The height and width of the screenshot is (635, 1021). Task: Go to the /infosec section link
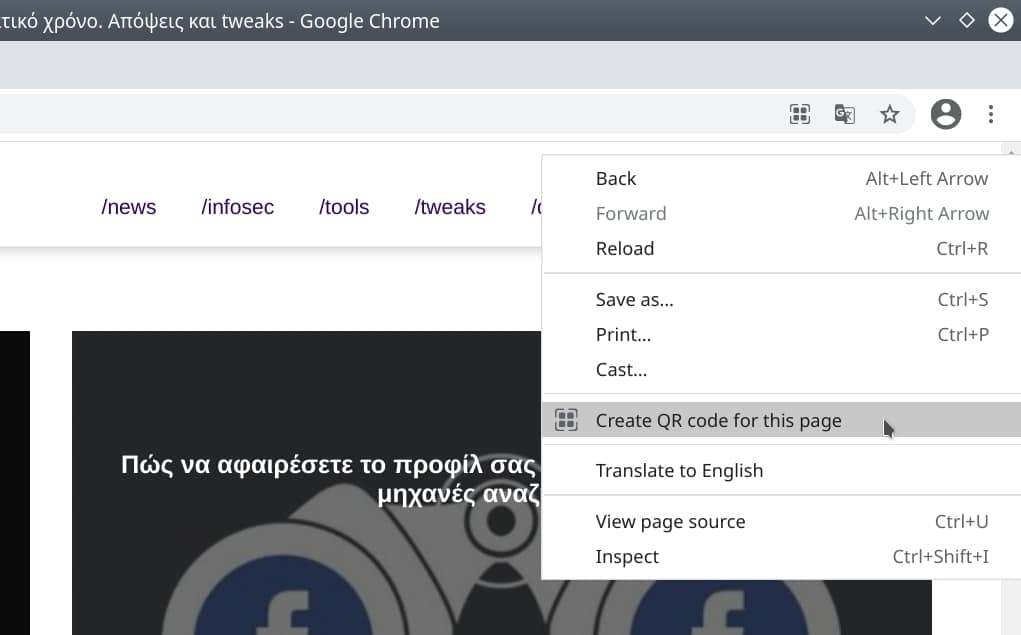pos(237,208)
